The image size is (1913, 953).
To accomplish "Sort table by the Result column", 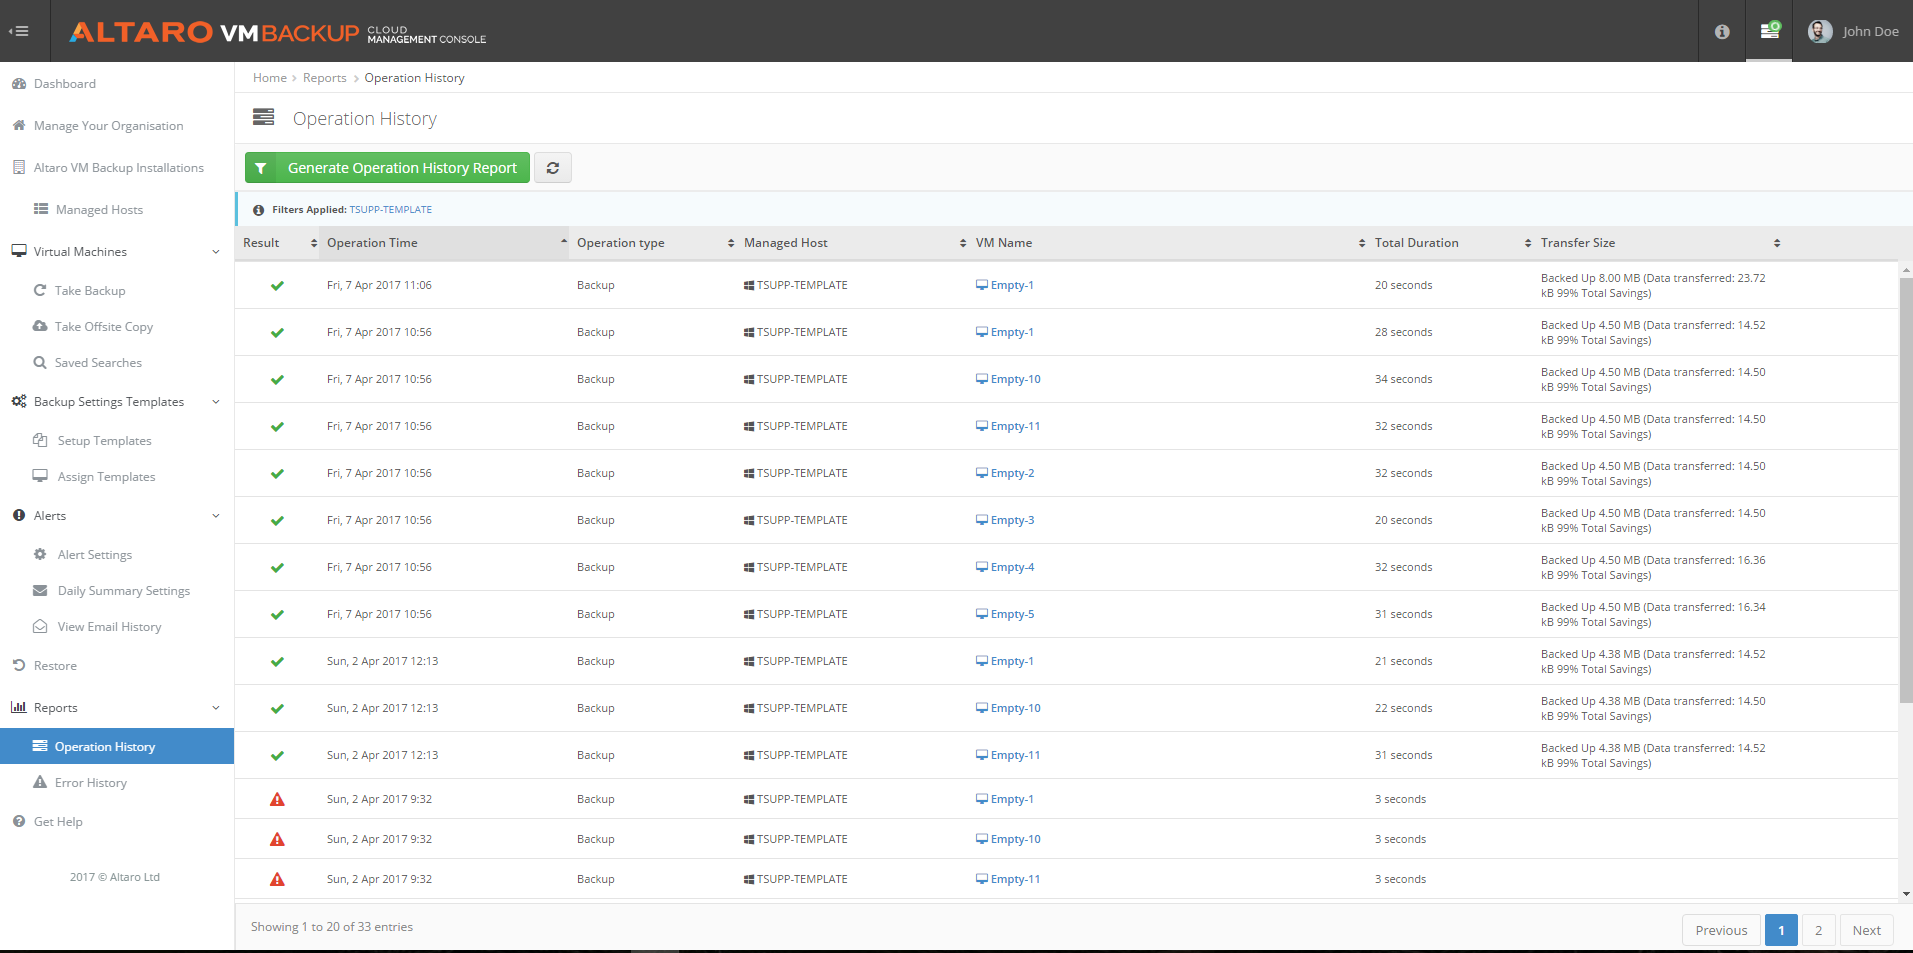I will tap(277, 243).
